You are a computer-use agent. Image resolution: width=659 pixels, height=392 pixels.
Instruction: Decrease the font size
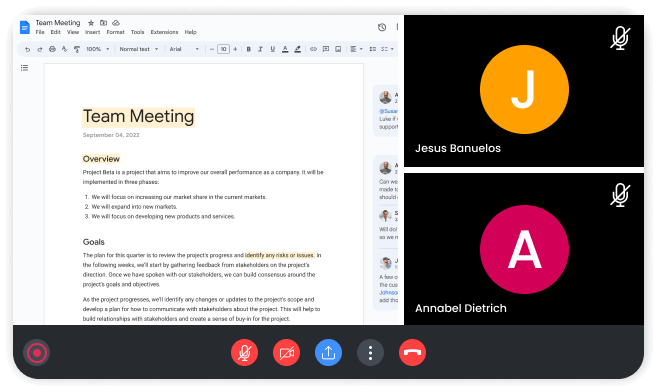click(x=212, y=49)
